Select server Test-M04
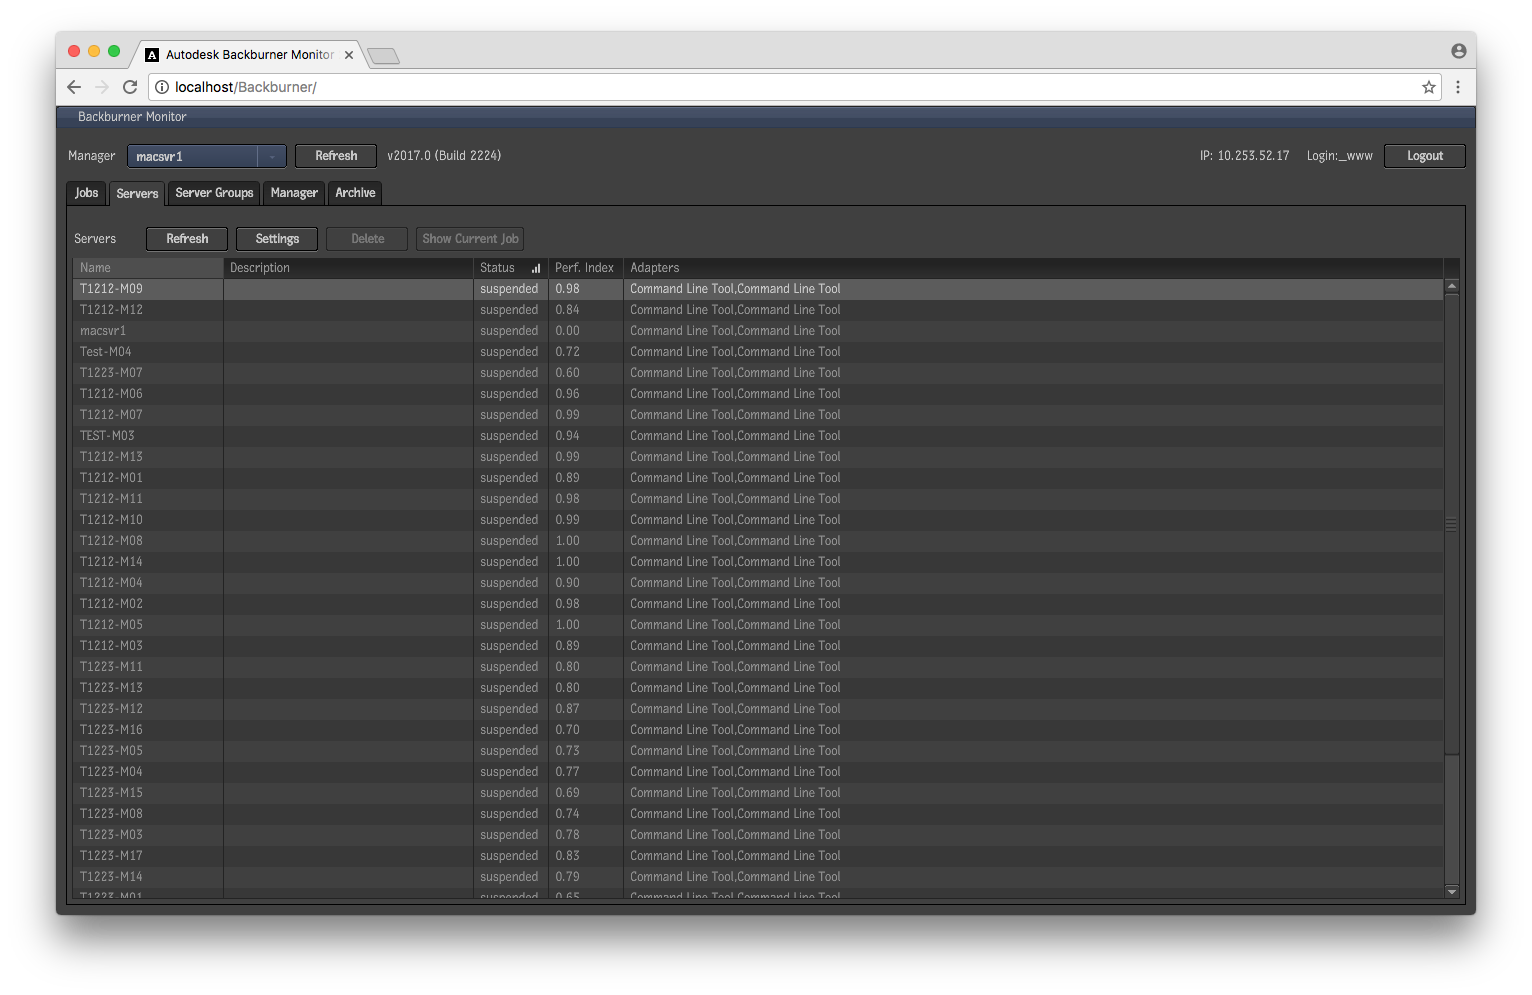Screen dimensions: 1532x995 [758, 352]
